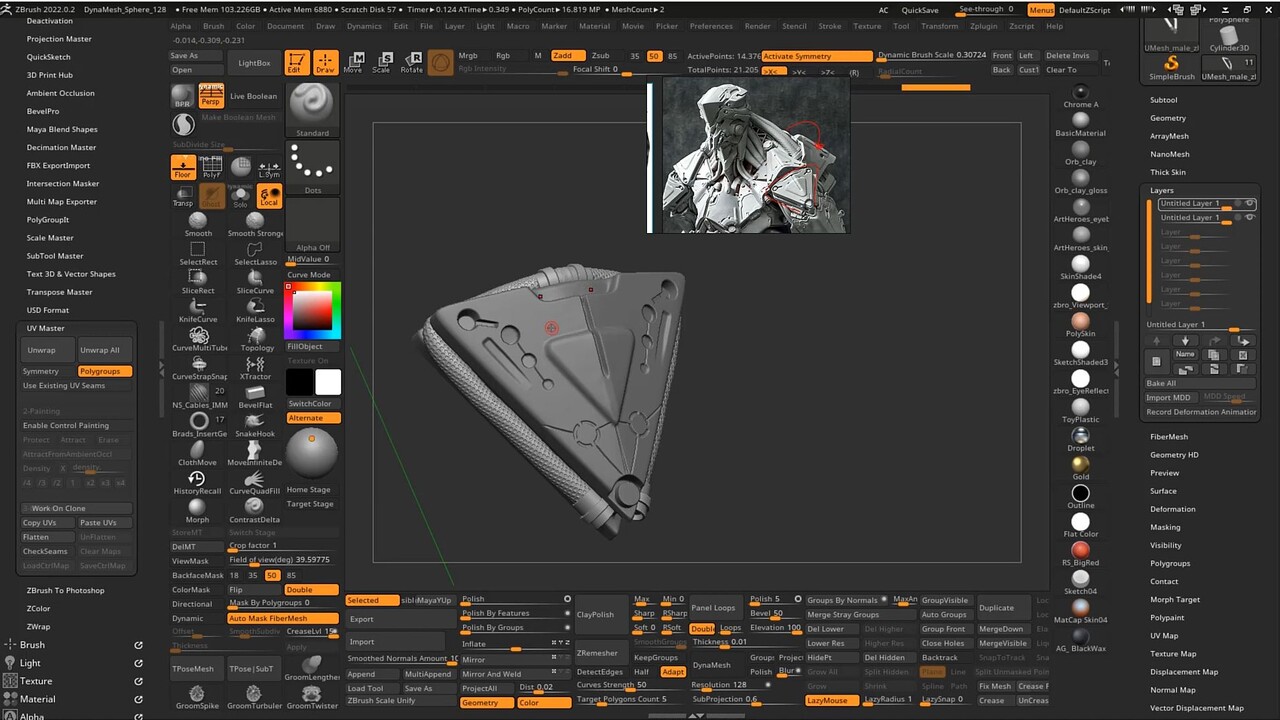
Task: Pick a color in the color picker square
Action: 312,312
